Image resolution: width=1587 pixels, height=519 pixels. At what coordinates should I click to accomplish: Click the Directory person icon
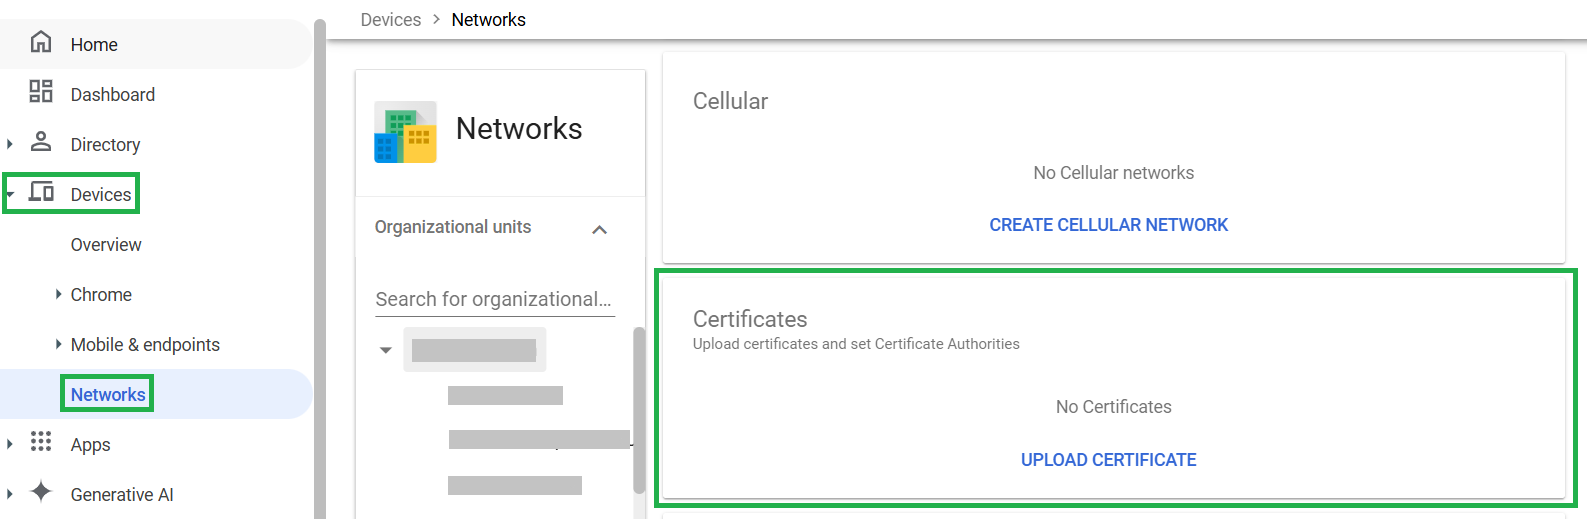click(x=41, y=142)
